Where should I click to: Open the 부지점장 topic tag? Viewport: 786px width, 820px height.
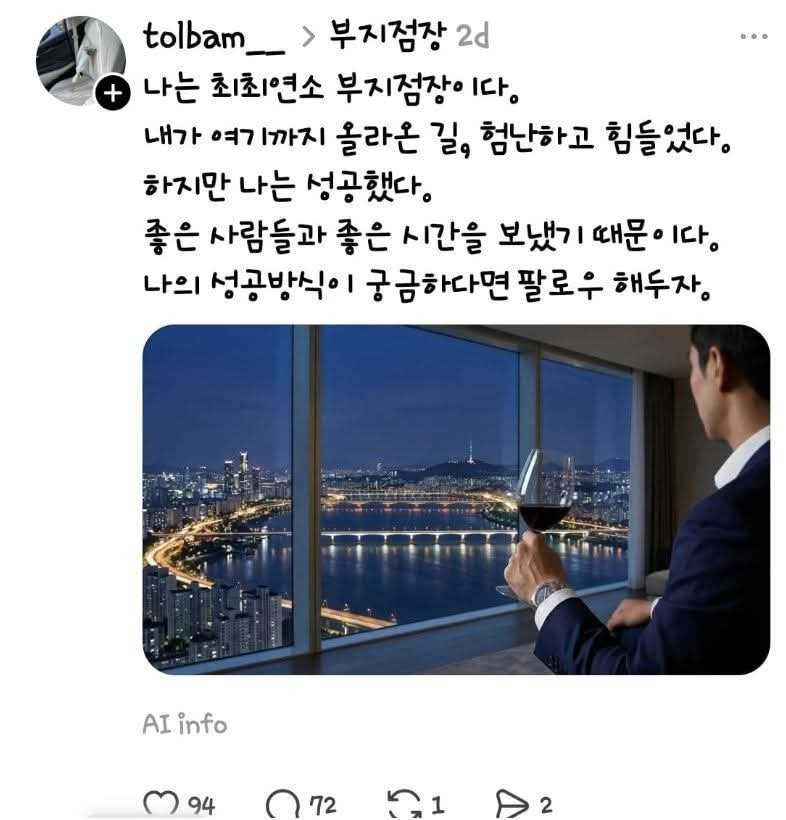point(388,36)
